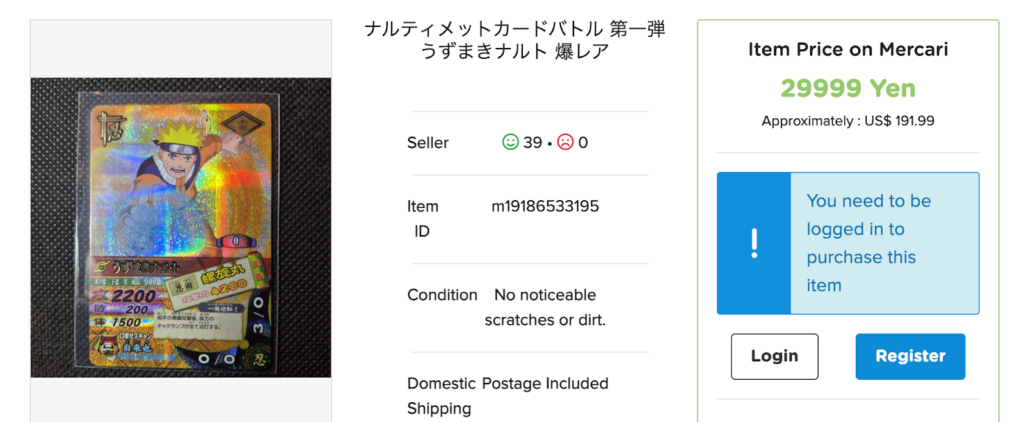Click the Item ID label
Image resolution: width=1024 pixels, height=422 pixels.
point(423,219)
